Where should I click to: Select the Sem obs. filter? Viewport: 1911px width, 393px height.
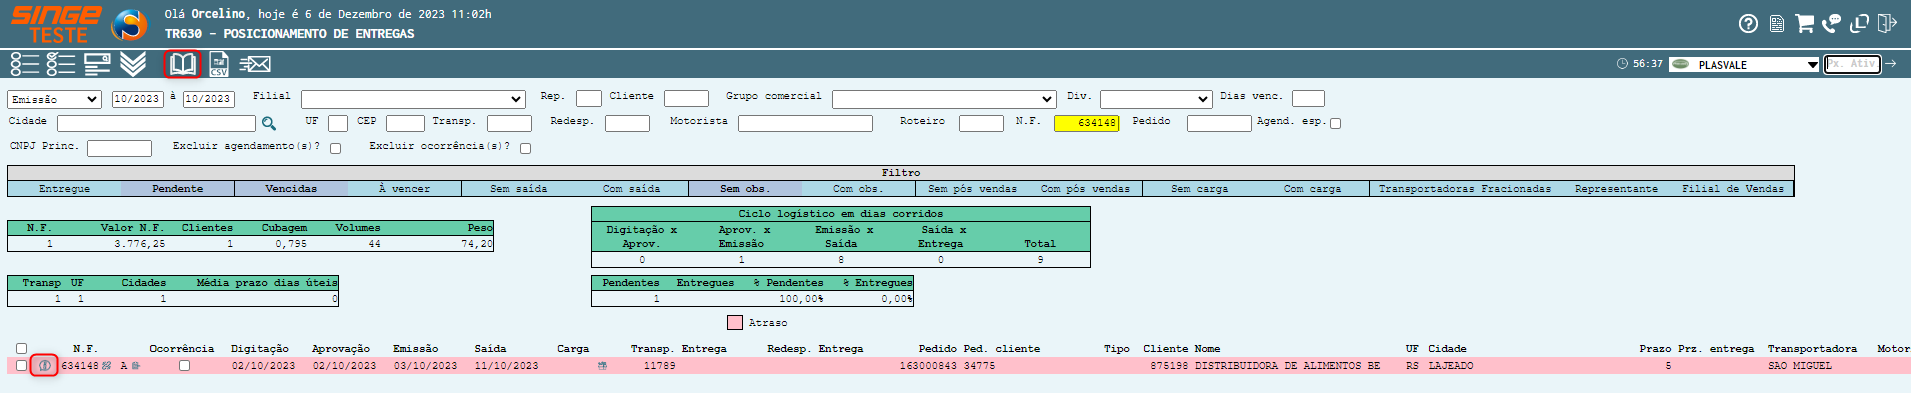click(x=745, y=189)
